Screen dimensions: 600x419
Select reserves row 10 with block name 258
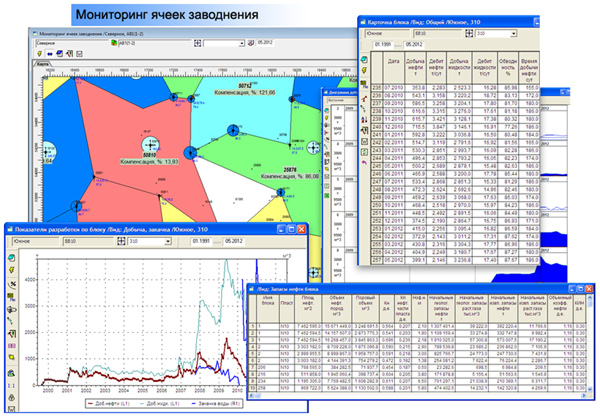[x=417, y=388]
